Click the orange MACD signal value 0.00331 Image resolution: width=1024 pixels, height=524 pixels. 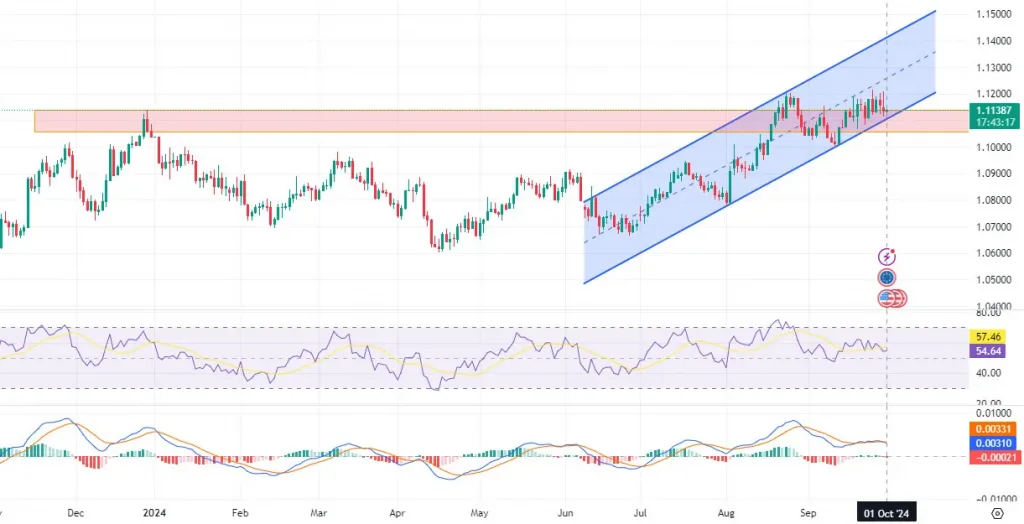click(x=993, y=429)
